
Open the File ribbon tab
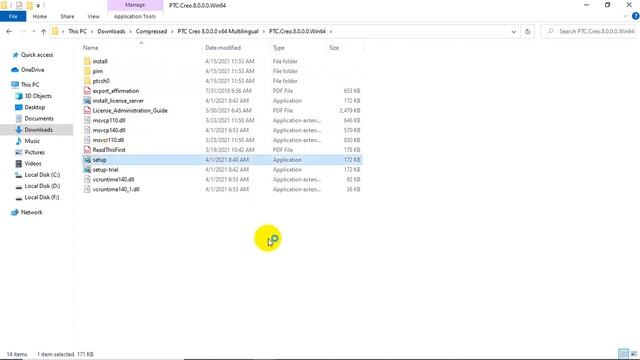pos(13,16)
